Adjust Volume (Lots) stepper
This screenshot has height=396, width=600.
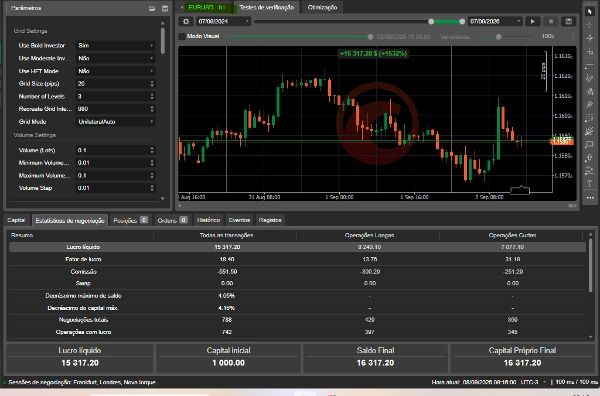click(x=152, y=150)
